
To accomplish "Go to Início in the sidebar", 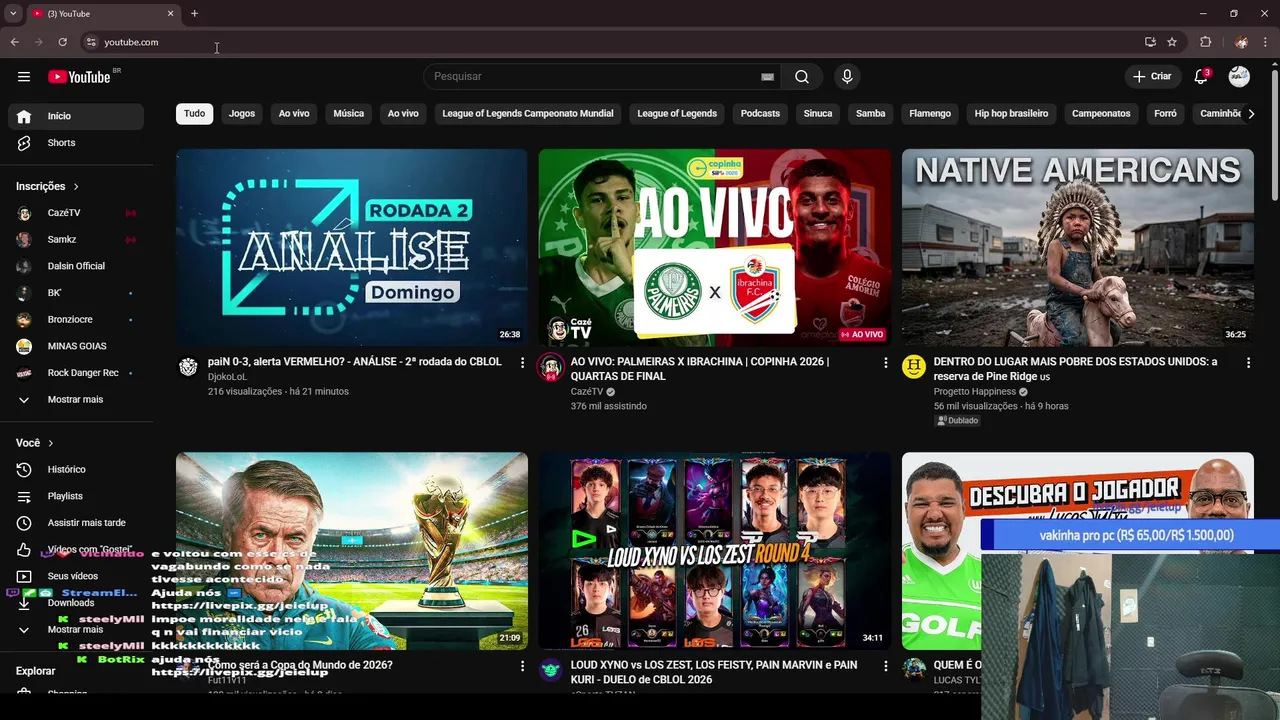I will click(x=76, y=116).
